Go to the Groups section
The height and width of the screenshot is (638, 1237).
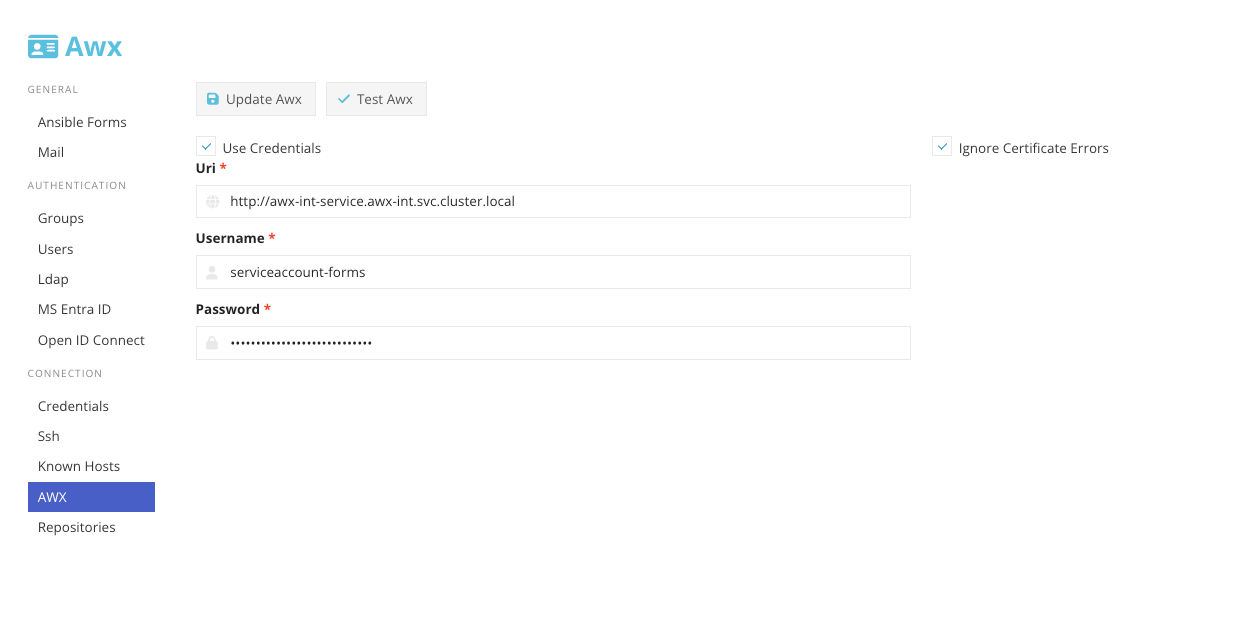coord(61,218)
